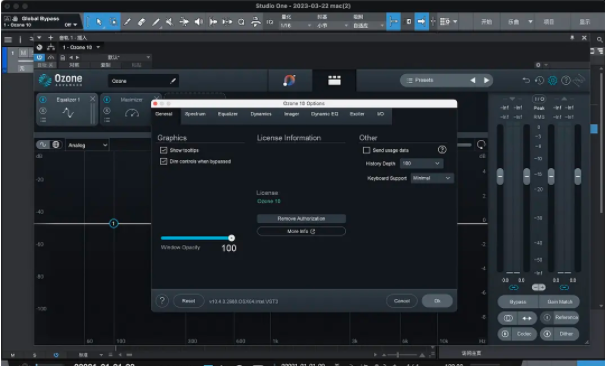
Task: Click OK in Ozone Options dialog
Action: (x=437, y=301)
